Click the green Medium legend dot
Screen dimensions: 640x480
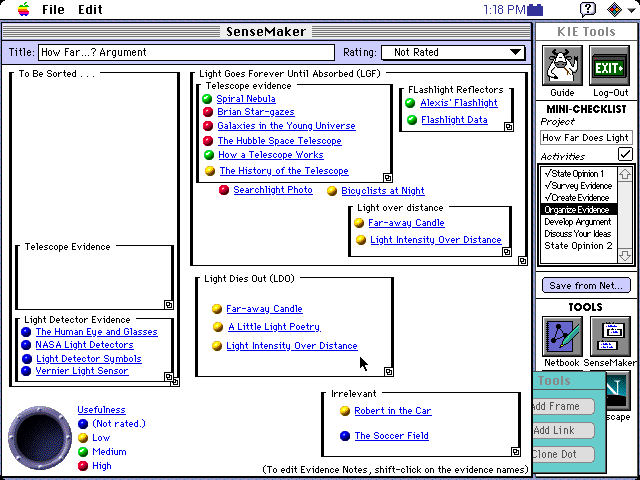pos(83,452)
